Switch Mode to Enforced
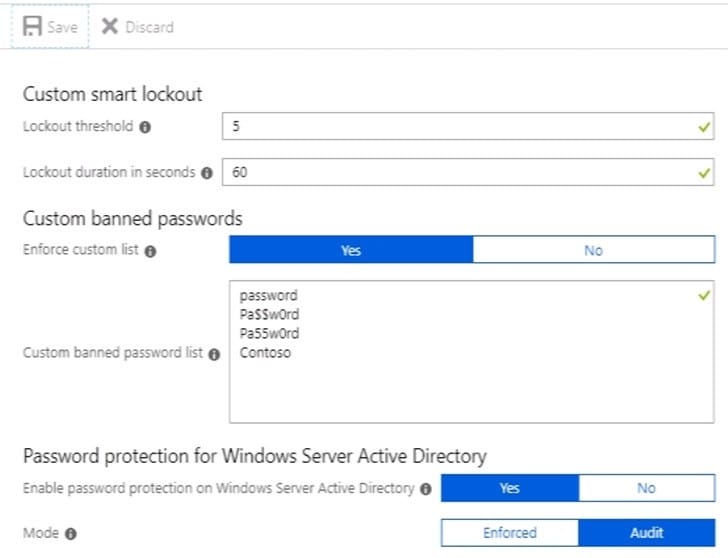Image resolution: width=728 pixels, height=558 pixels. (x=509, y=533)
